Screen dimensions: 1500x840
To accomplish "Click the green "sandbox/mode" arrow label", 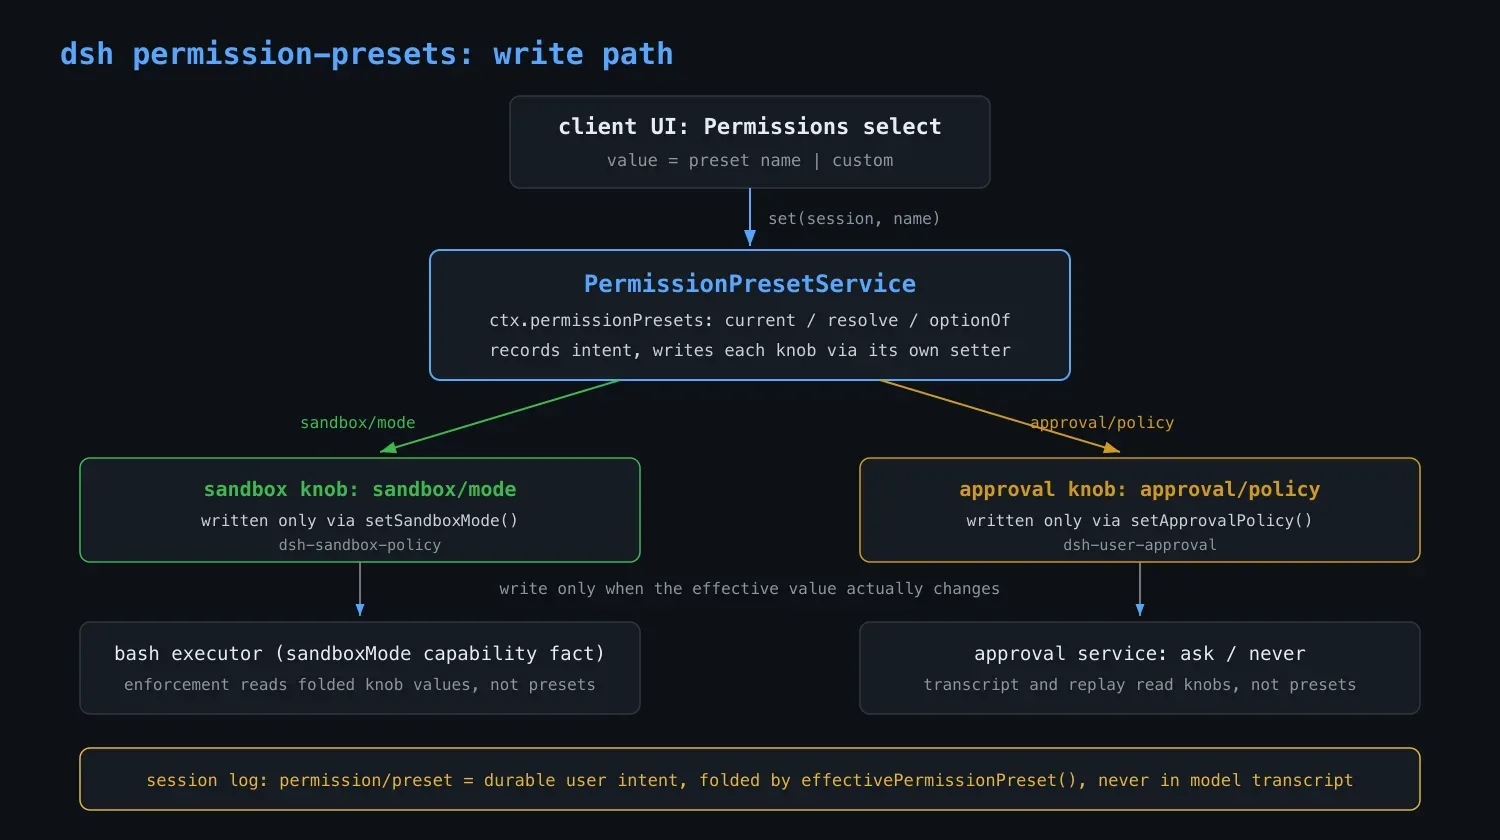I will tap(358, 423).
